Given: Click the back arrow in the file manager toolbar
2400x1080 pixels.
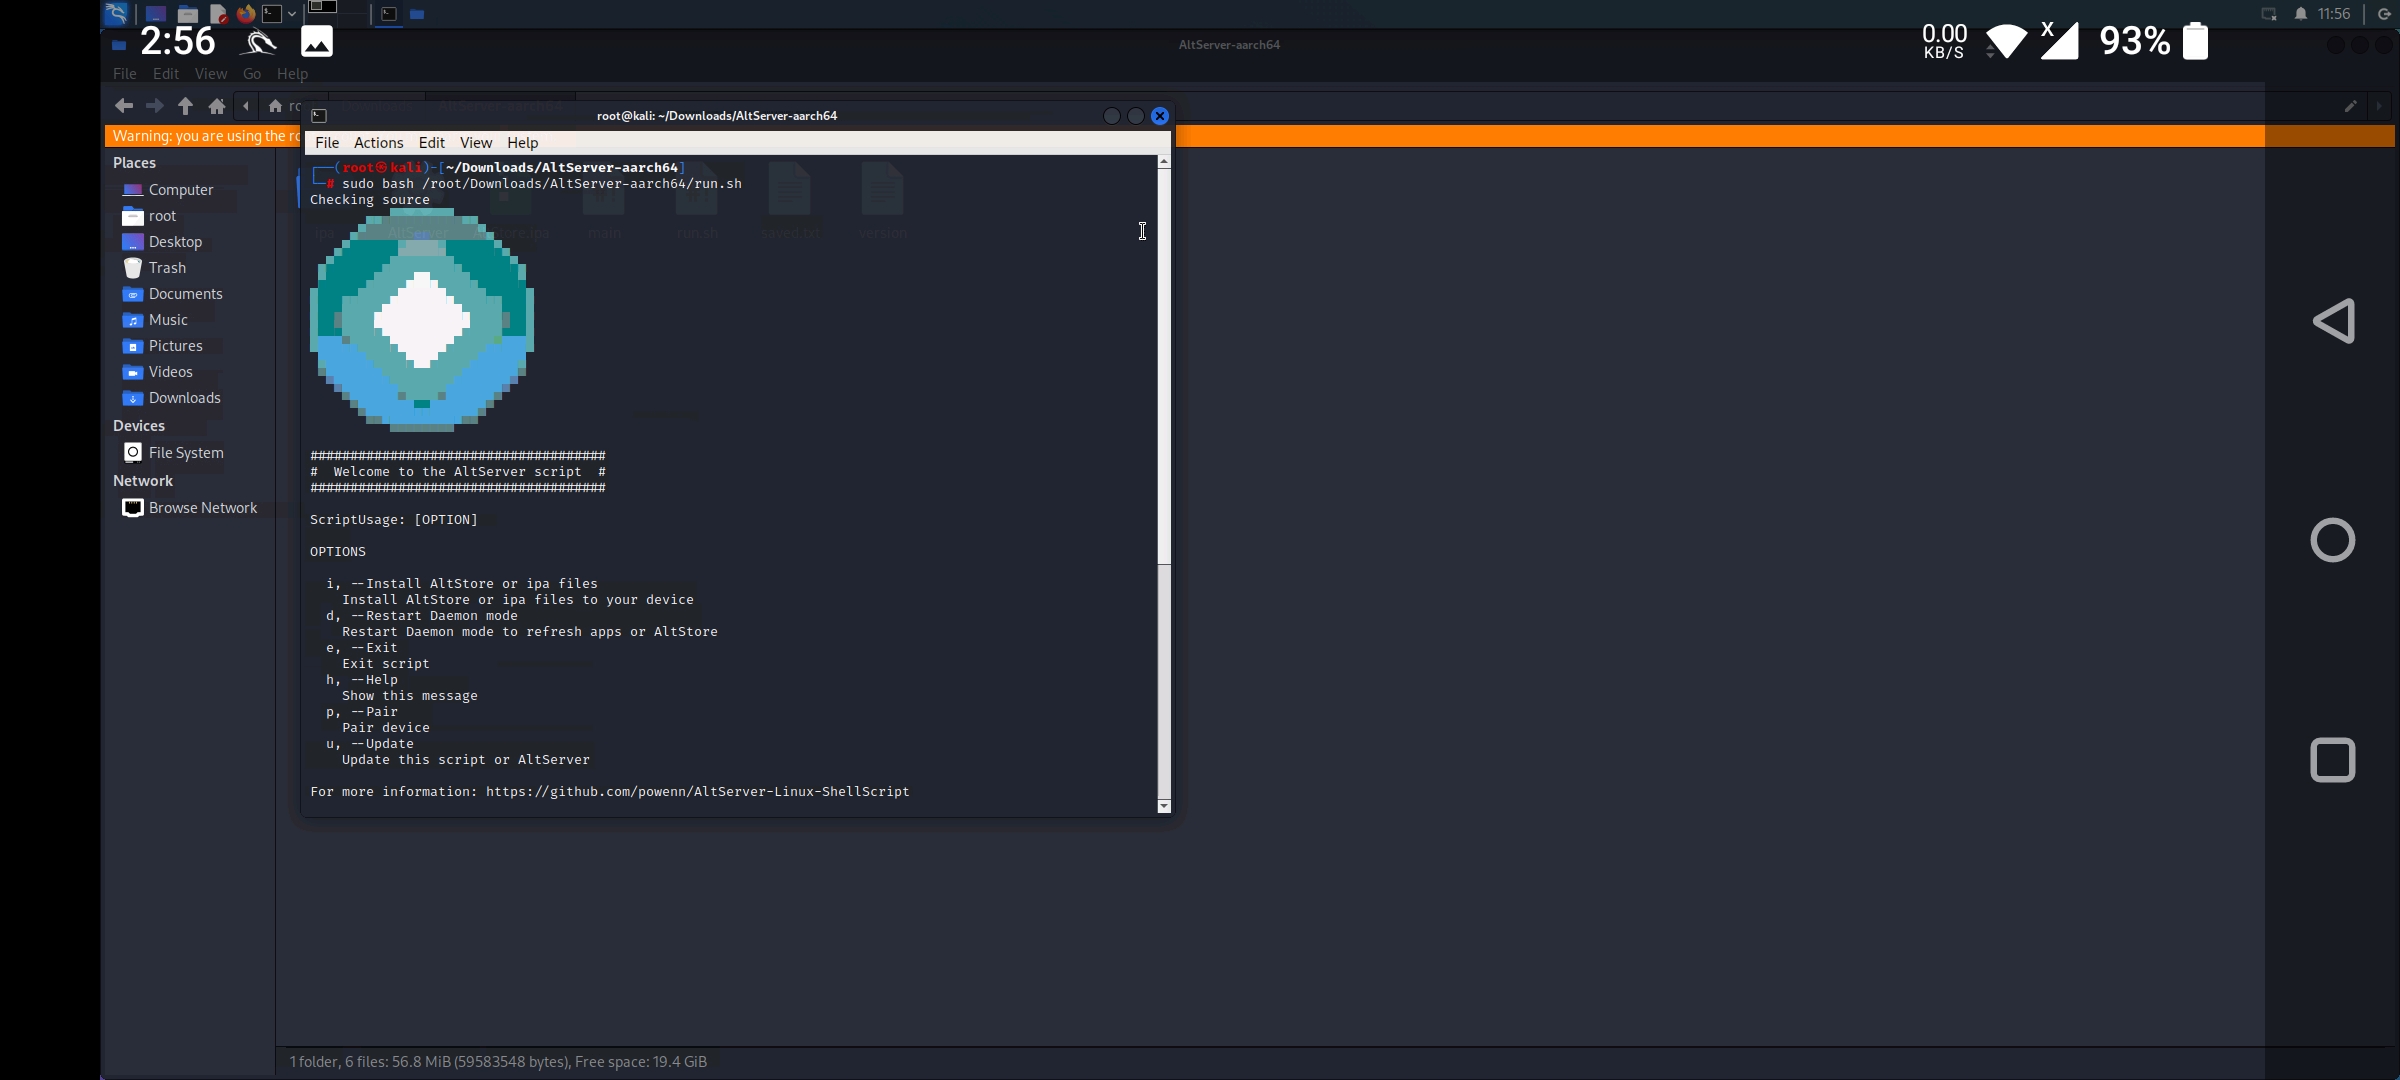Looking at the screenshot, I should [x=123, y=105].
